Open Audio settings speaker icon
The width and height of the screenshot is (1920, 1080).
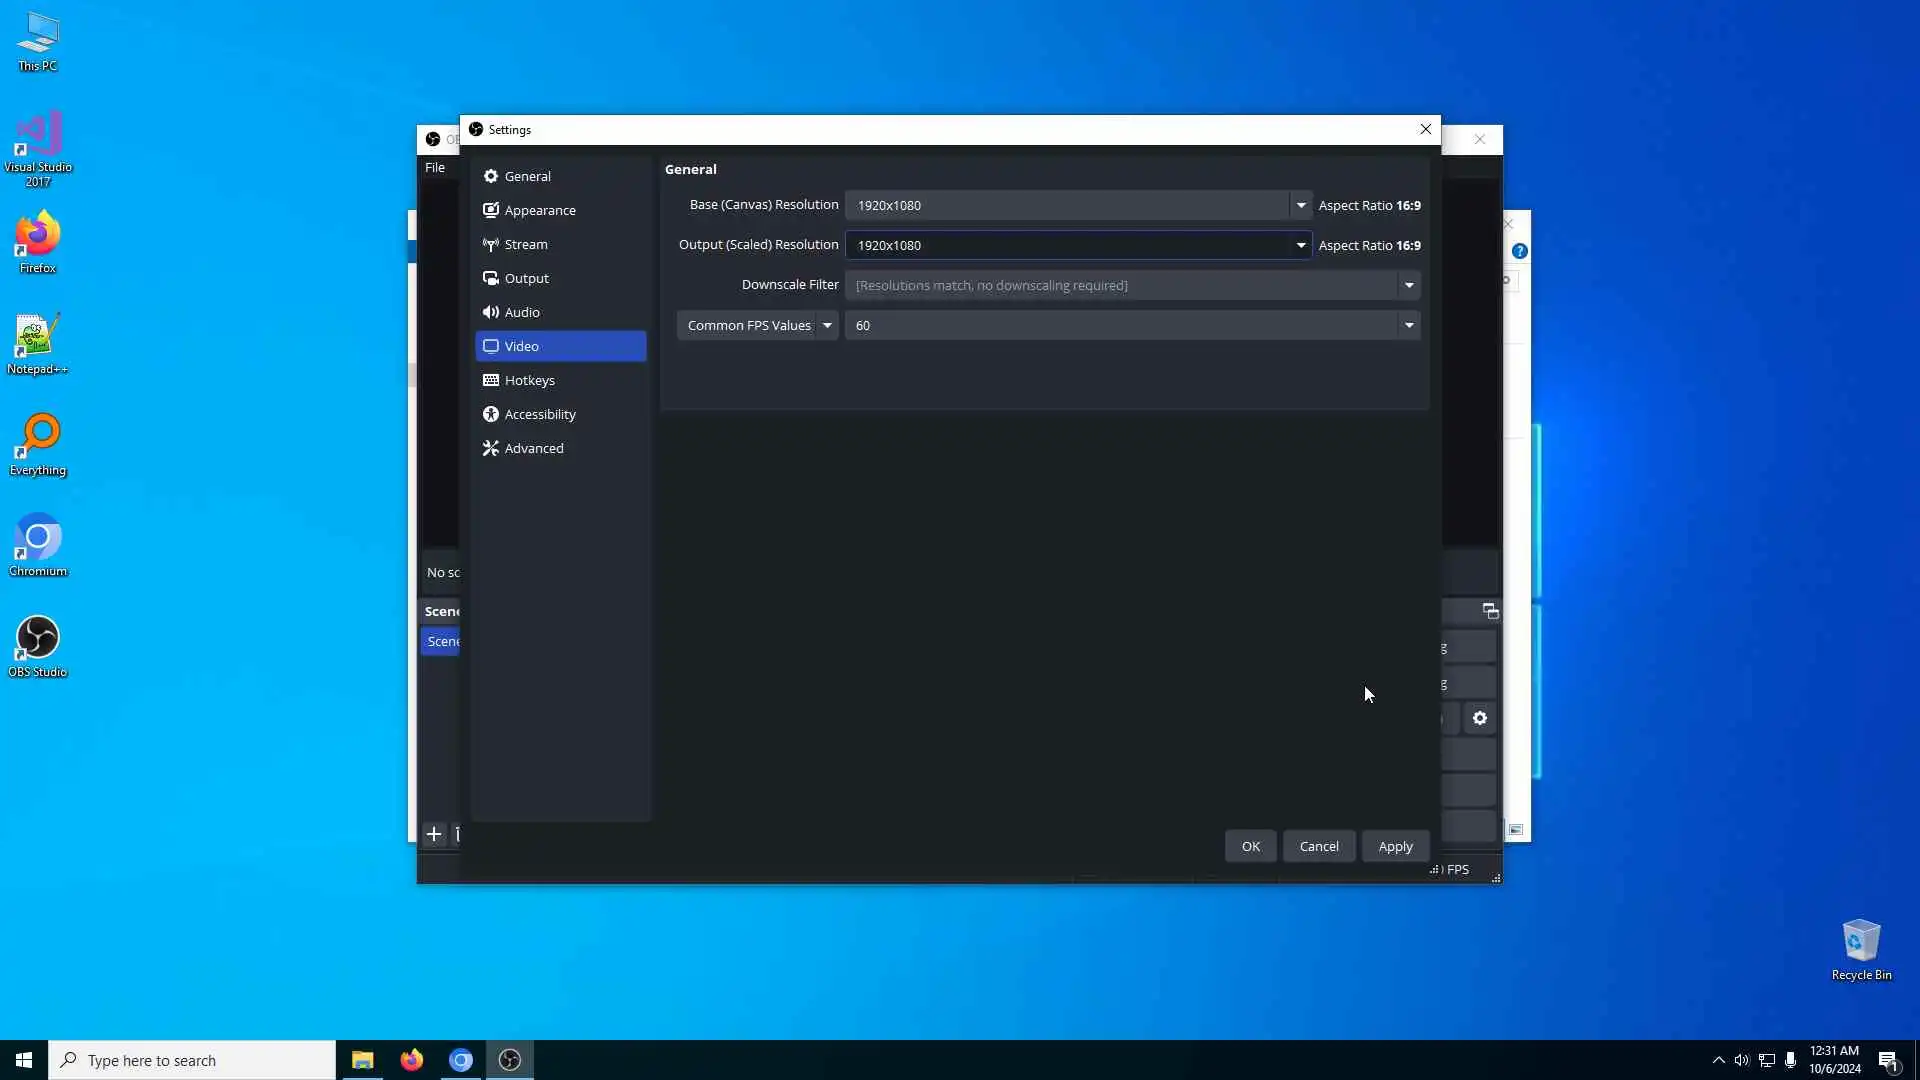click(x=521, y=312)
